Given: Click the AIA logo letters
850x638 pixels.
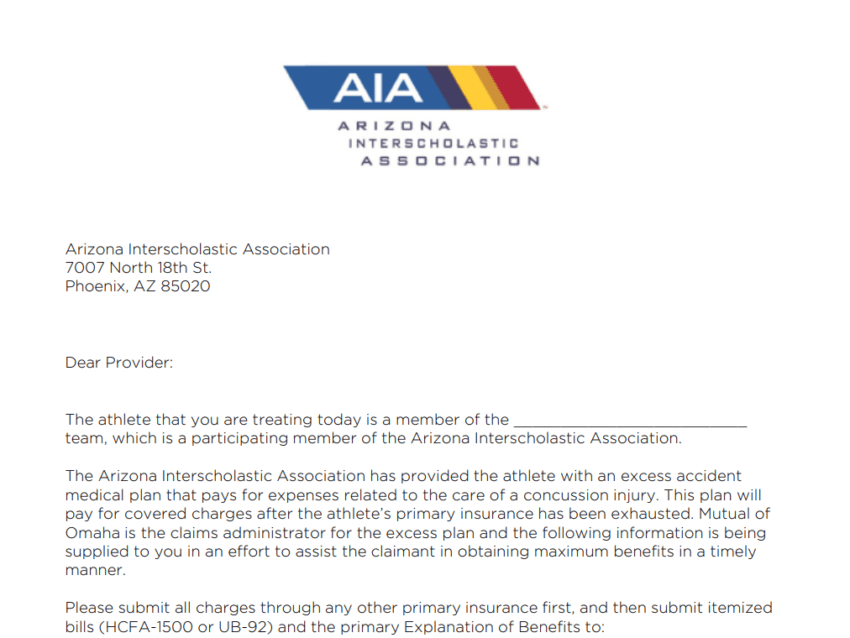Looking at the screenshot, I should coord(378,89).
